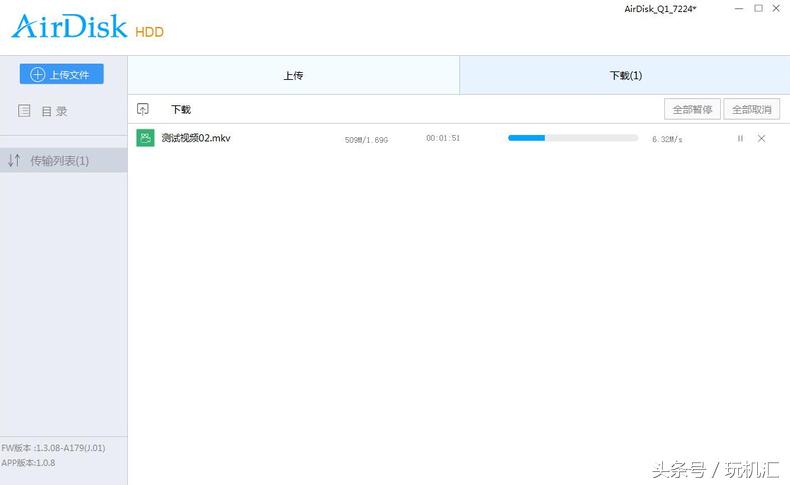Click 全部取消 to cancel all
The image size is (790, 485).
(752, 109)
